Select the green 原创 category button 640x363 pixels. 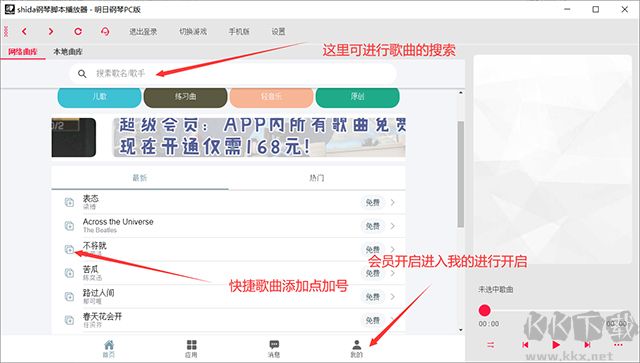tap(358, 97)
